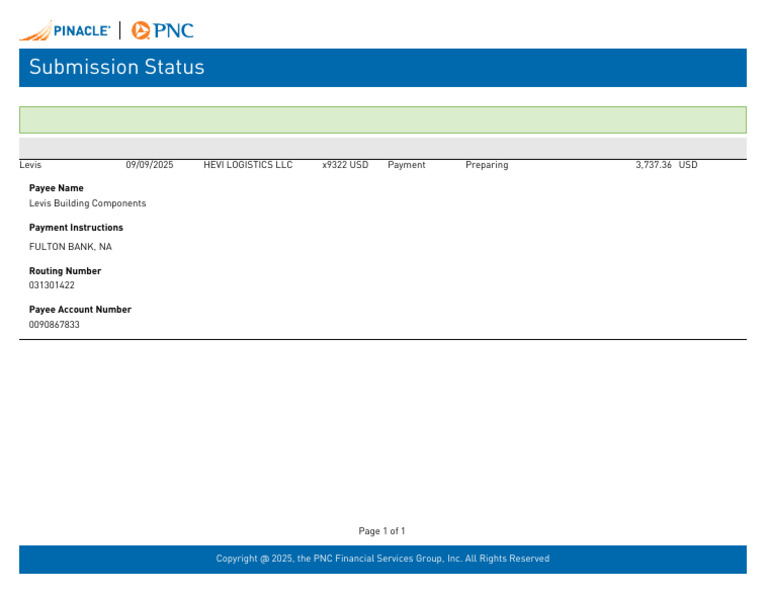Click account number 0090867833
The width and height of the screenshot is (768, 594).
click(x=54, y=325)
